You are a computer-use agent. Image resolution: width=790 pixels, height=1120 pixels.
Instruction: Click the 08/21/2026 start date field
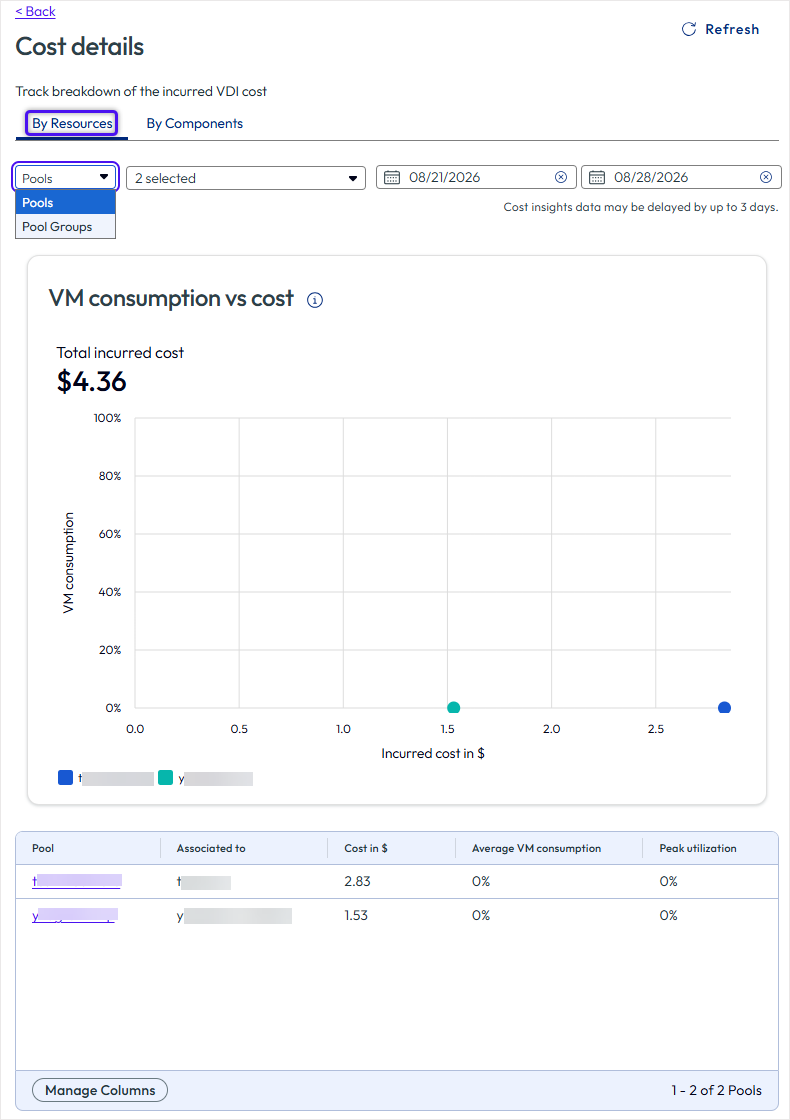pos(476,177)
